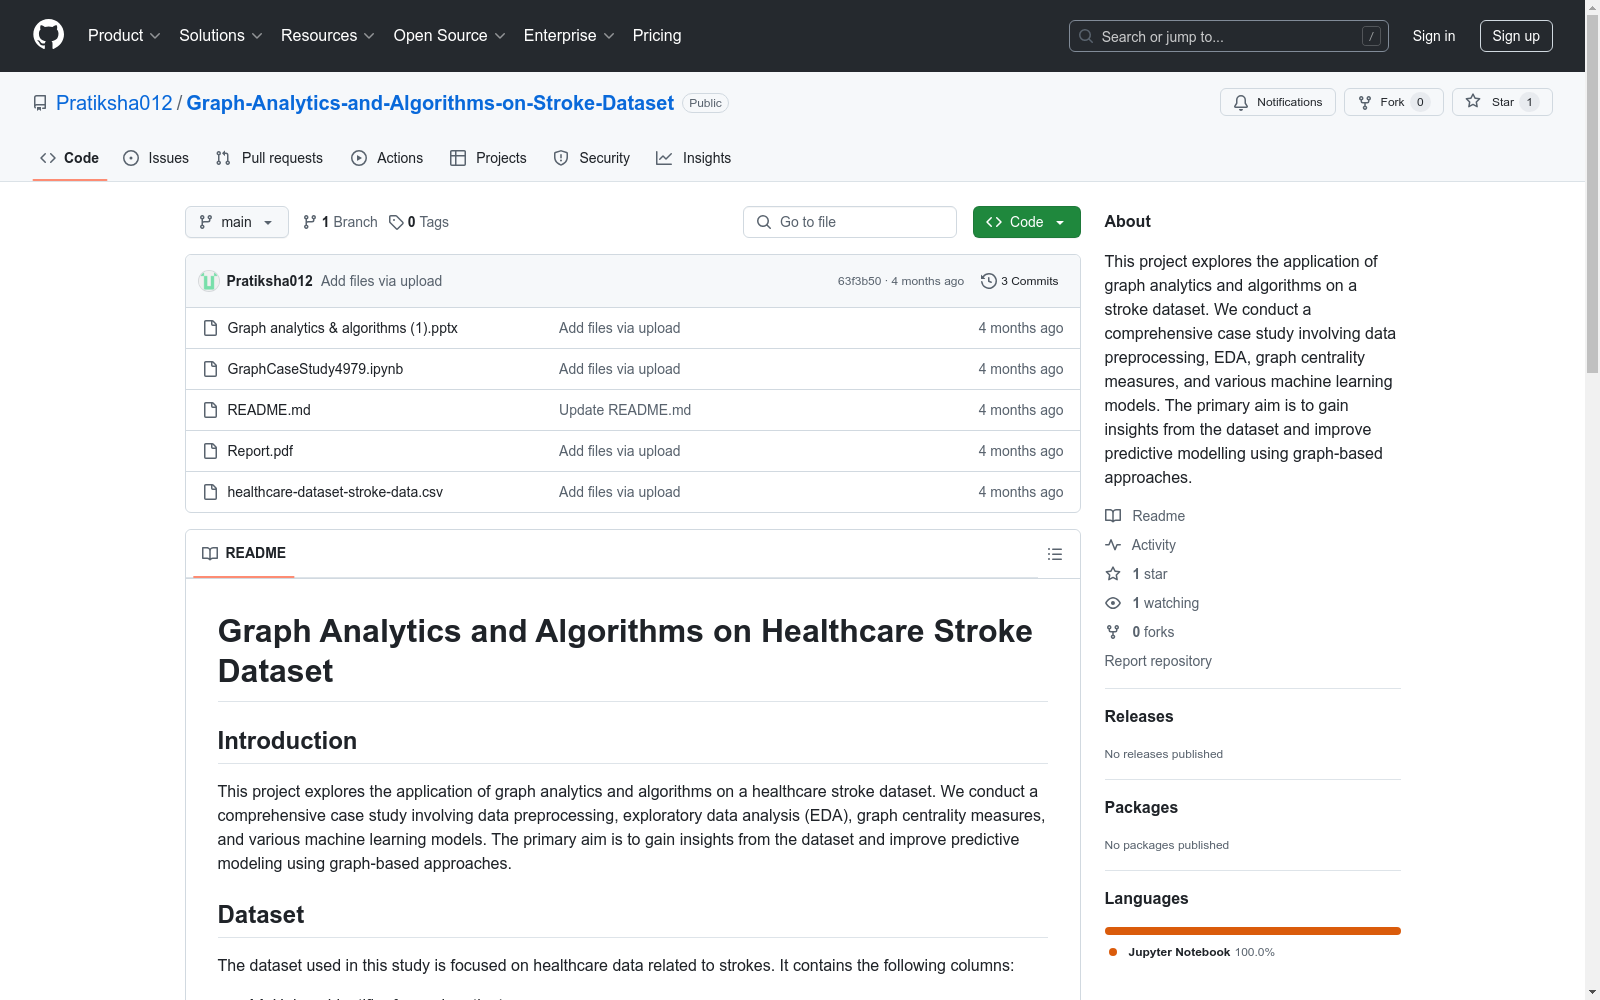This screenshot has width=1600, height=1000.
Task: Open file healthcare-dataset-stroke-data.csv
Action: (x=335, y=492)
